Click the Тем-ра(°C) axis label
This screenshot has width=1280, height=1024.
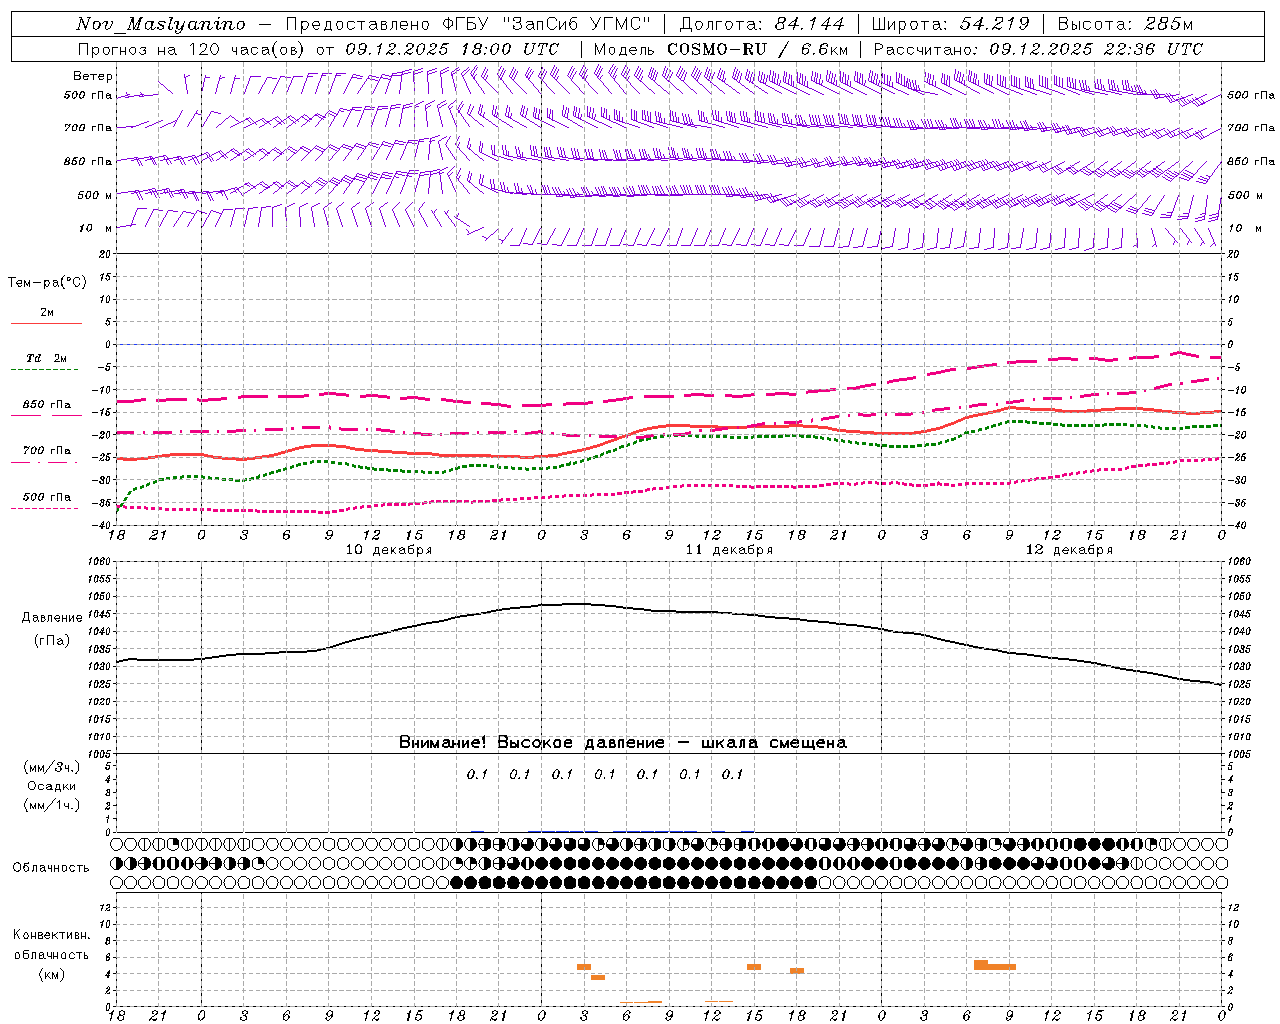(47, 283)
